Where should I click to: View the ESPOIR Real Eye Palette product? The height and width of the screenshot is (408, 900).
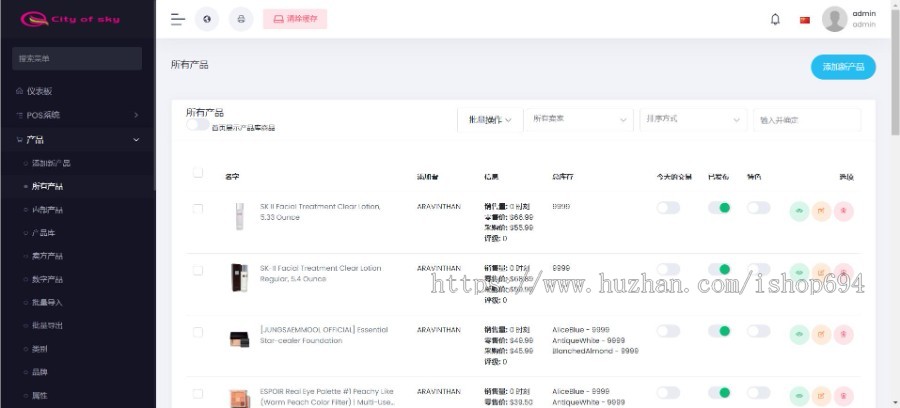(x=799, y=396)
